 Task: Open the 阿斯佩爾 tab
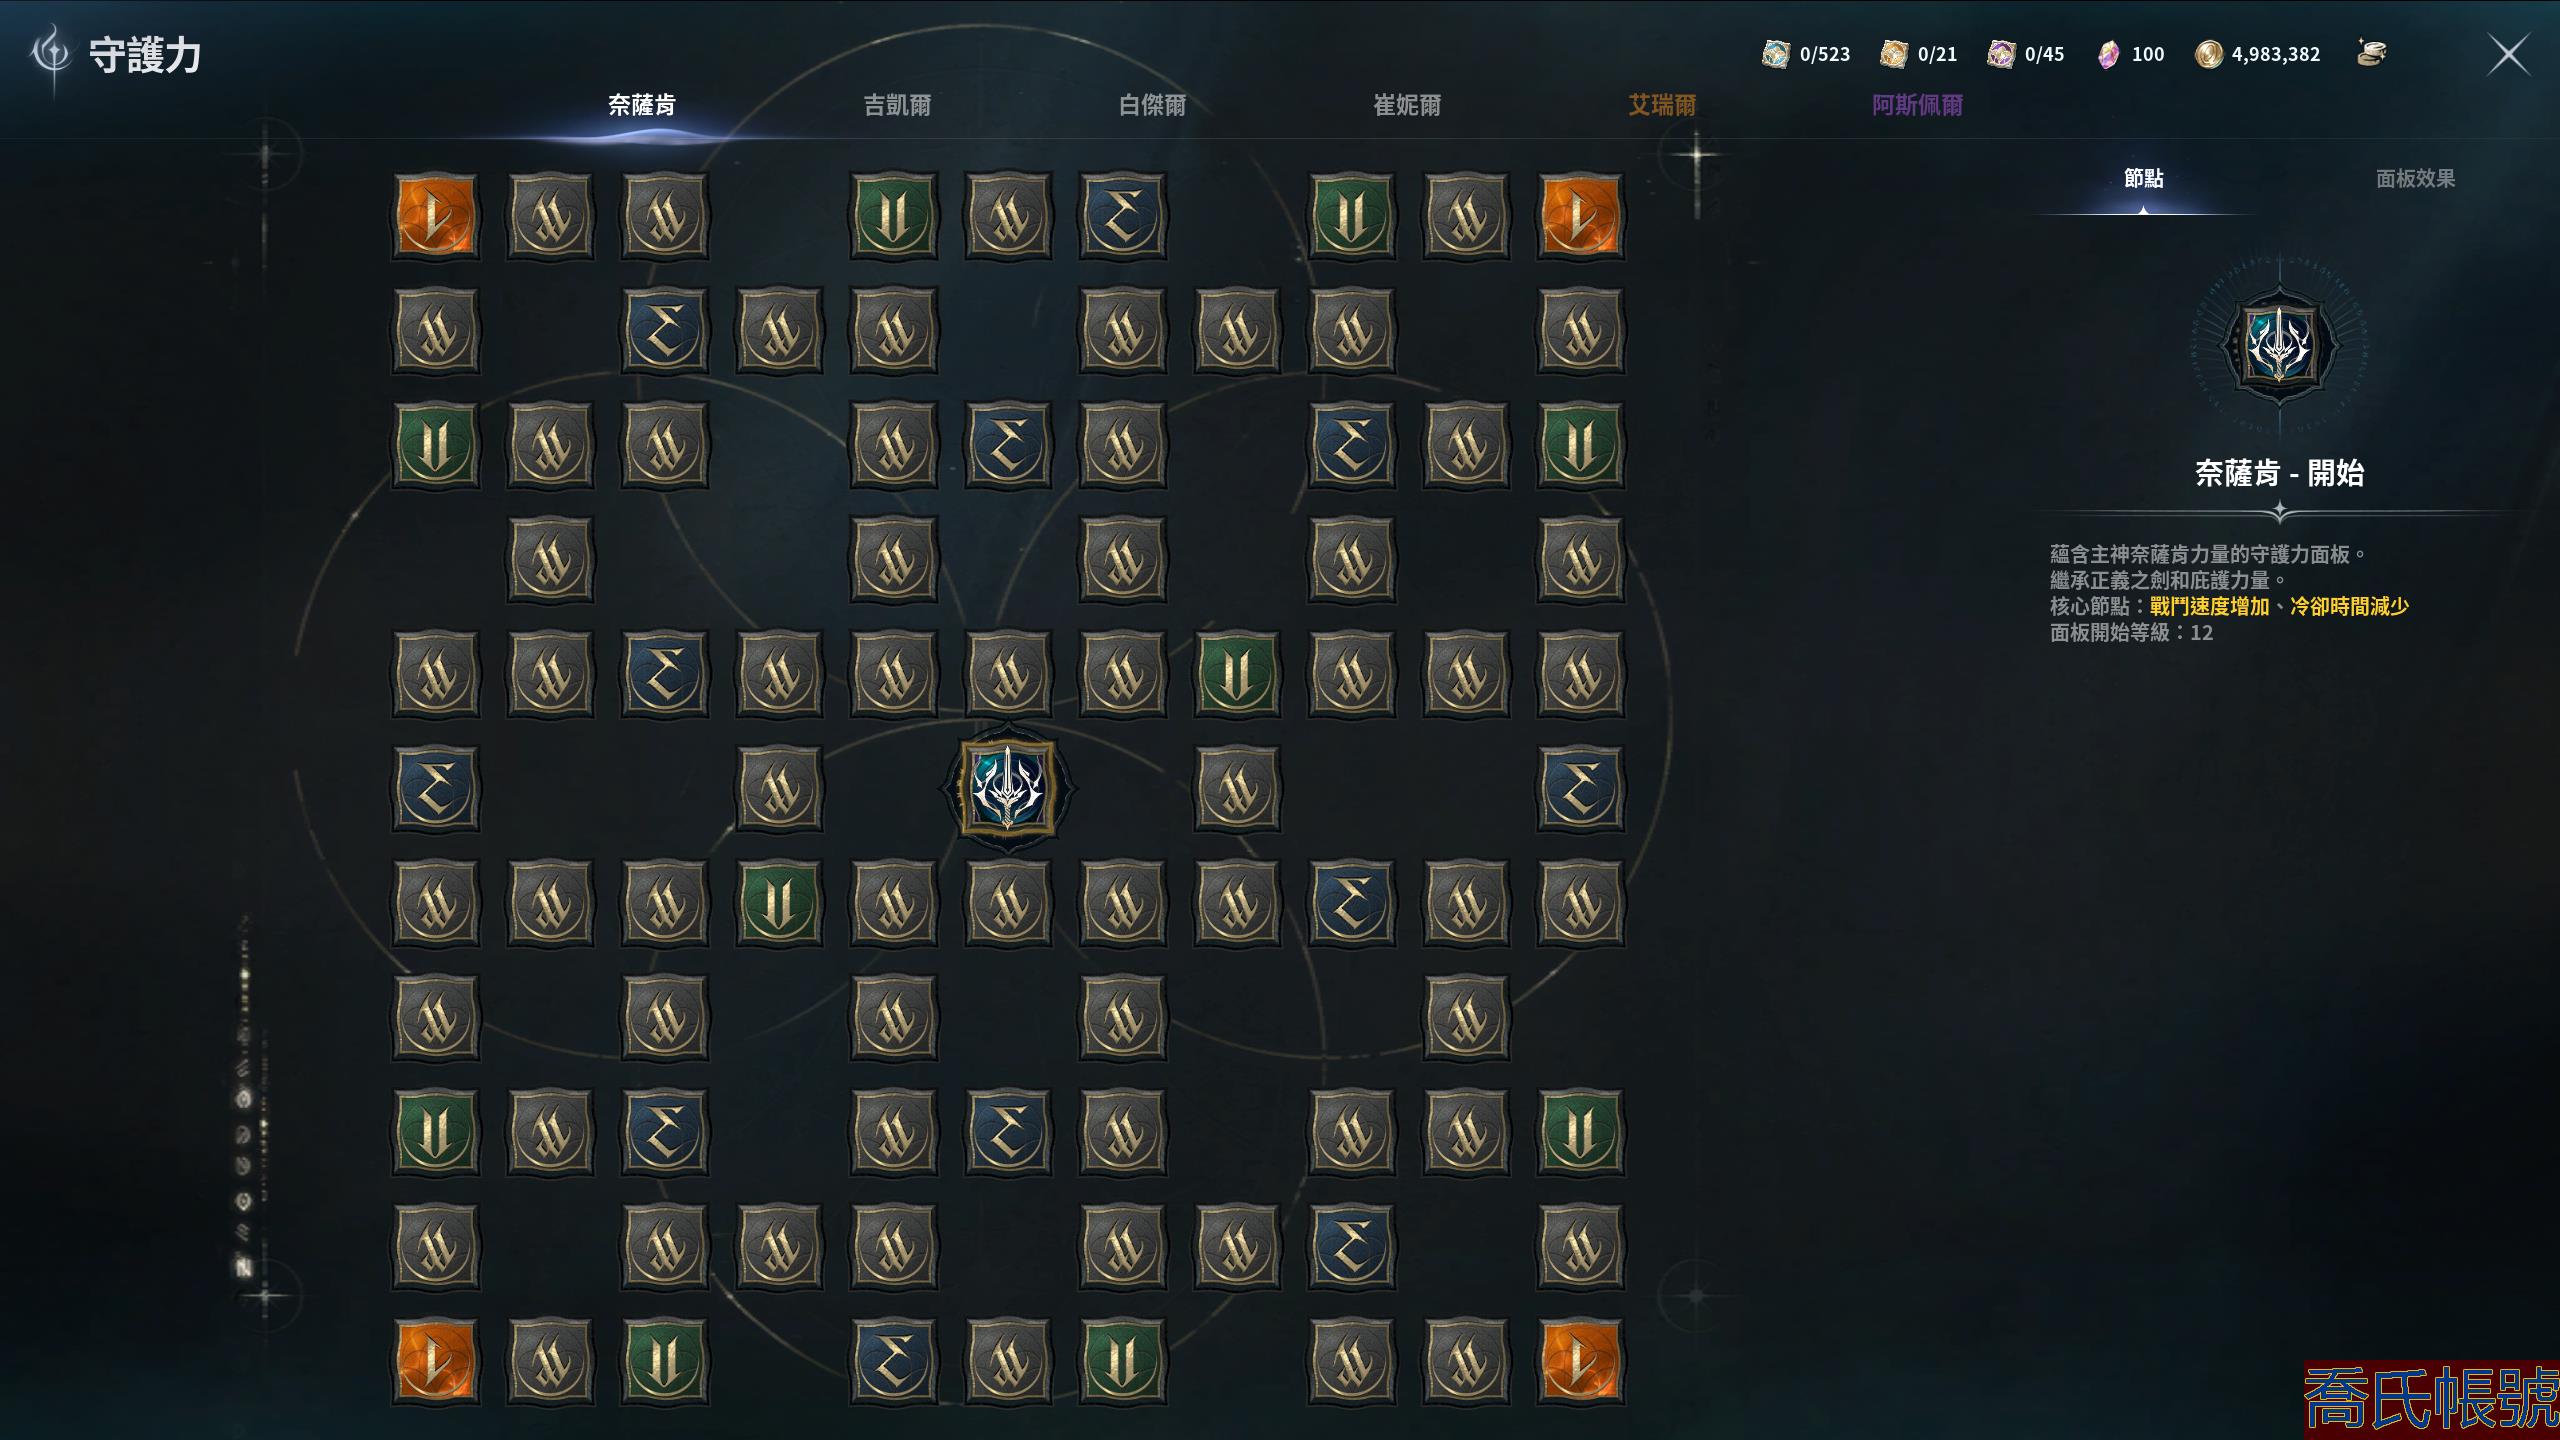pos(1917,105)
